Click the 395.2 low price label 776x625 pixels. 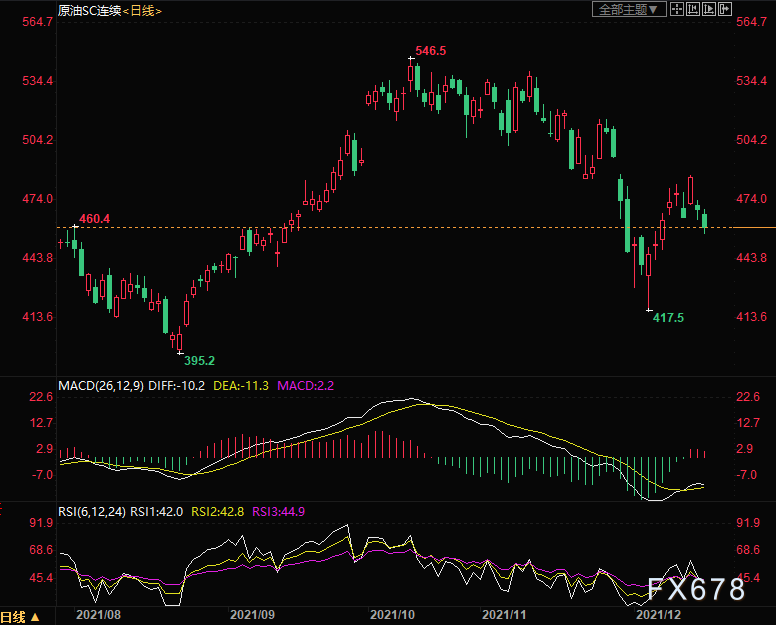coord(199,361)
